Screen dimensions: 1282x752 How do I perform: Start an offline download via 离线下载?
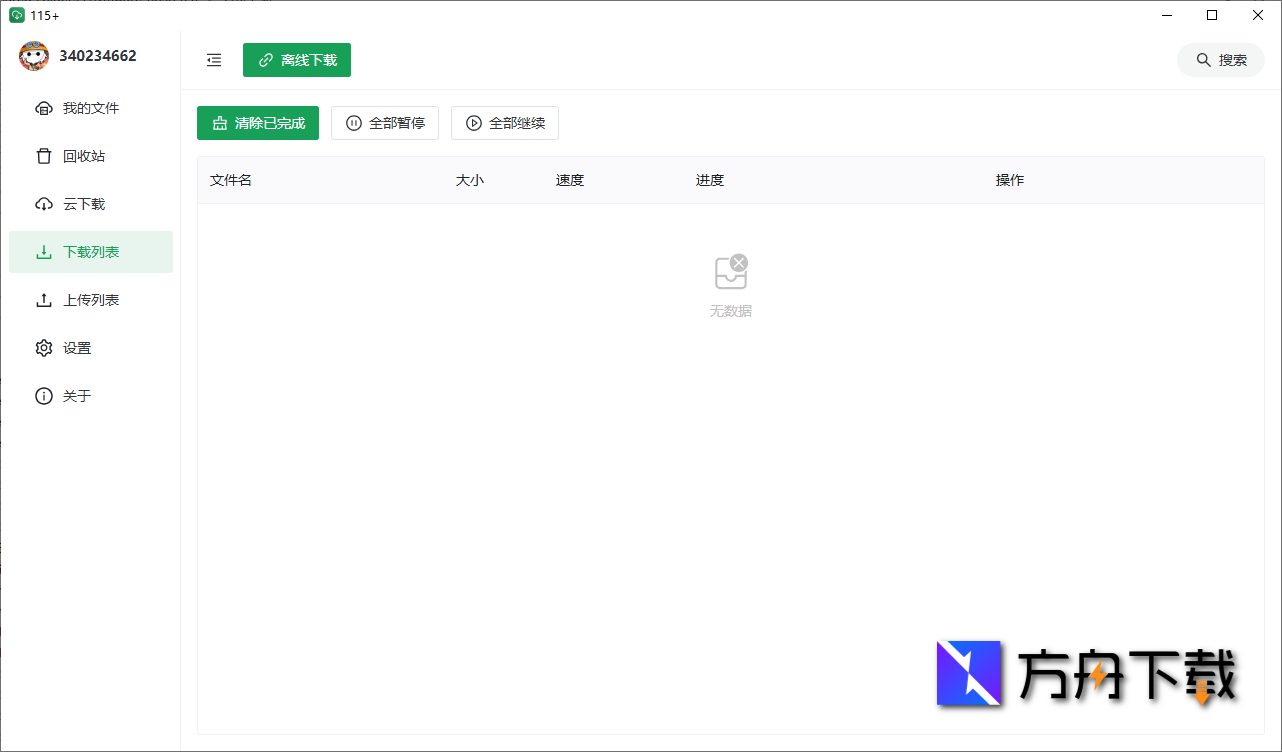pyautogui.click(x=297, y=60)
